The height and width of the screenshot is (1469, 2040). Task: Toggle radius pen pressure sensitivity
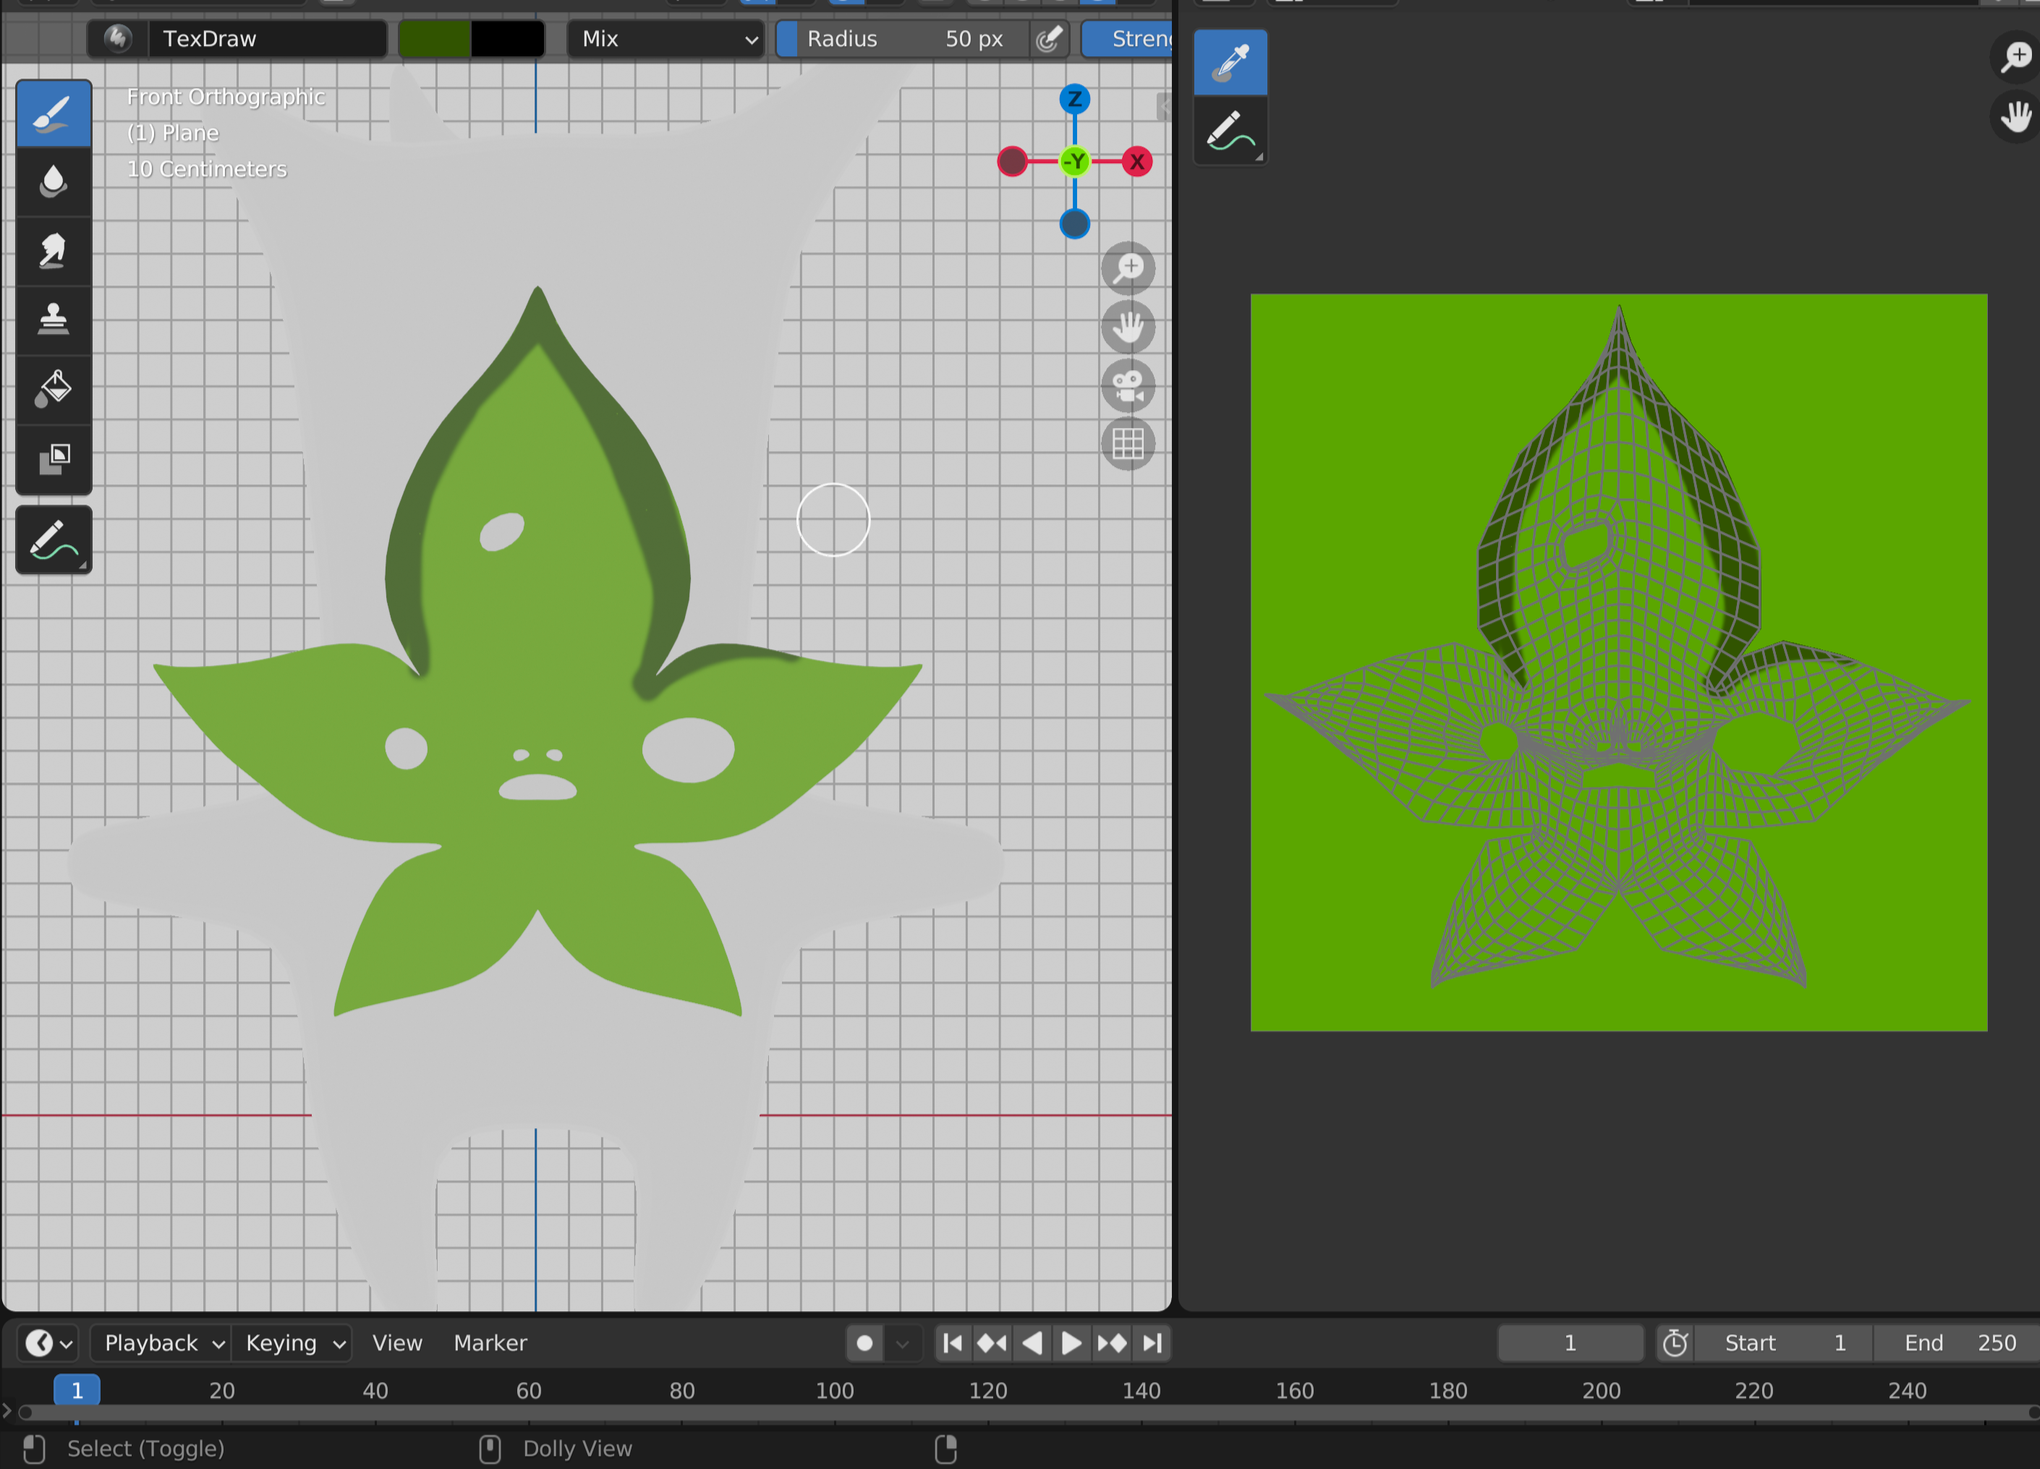click(1049, 39)
